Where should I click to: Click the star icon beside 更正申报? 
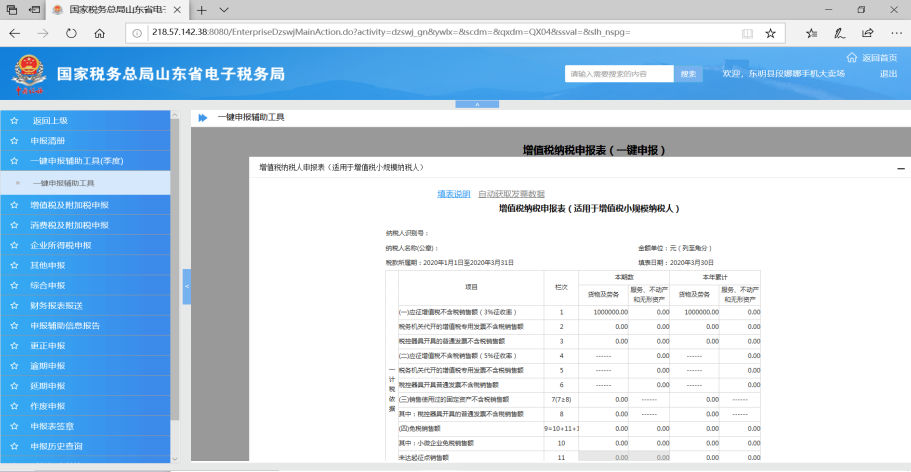(x=15, y=346)
